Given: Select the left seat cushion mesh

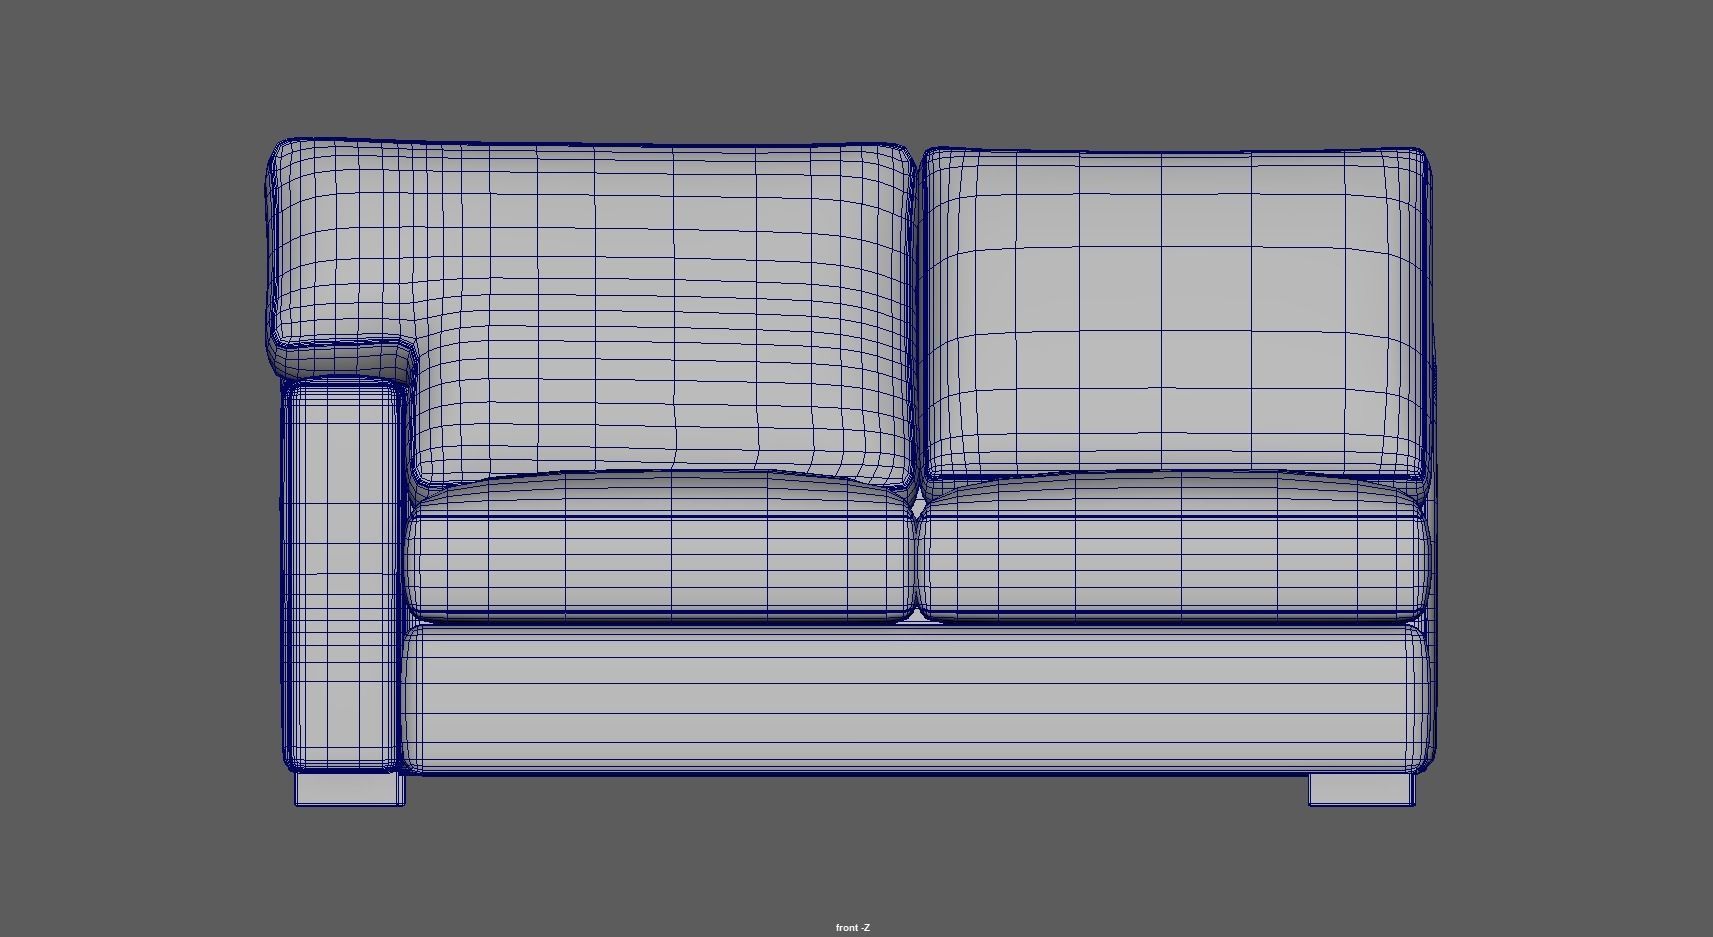Looking at the screenshot, I should 660,547.
